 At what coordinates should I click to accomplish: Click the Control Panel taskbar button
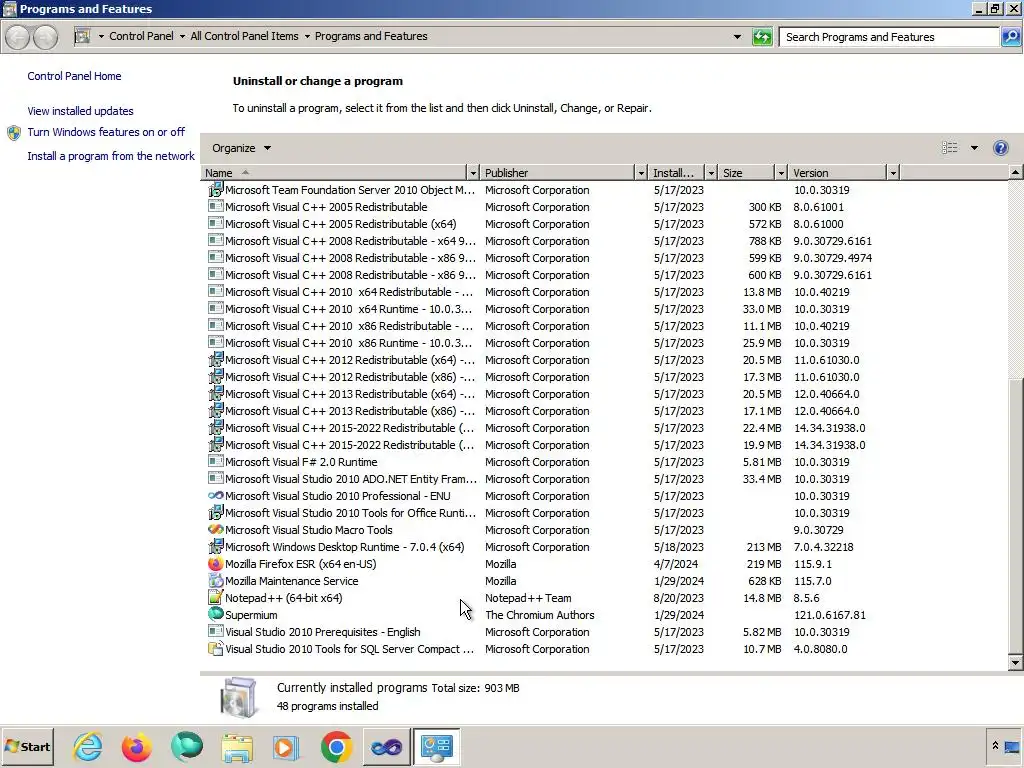[x=437, y=747]
